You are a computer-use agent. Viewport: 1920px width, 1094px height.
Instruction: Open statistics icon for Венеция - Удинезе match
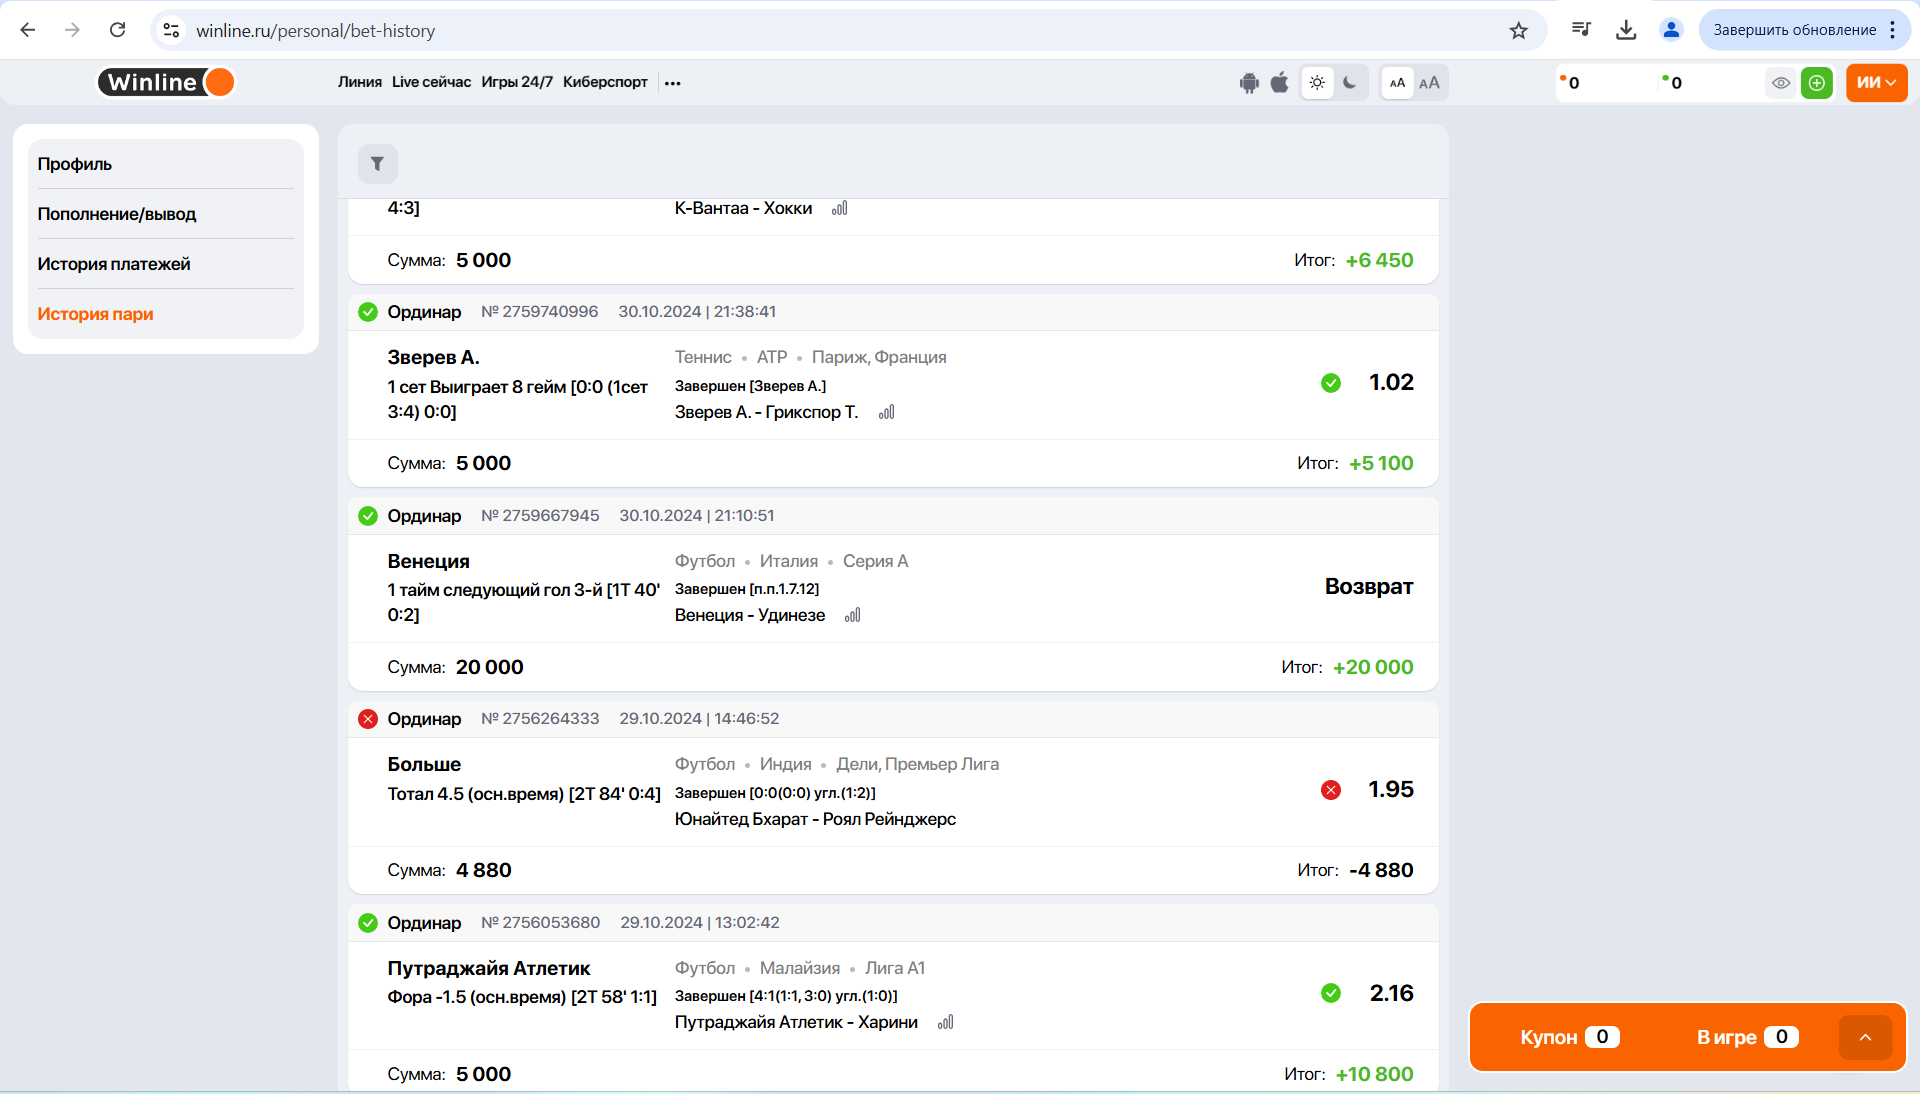point(852,615)
